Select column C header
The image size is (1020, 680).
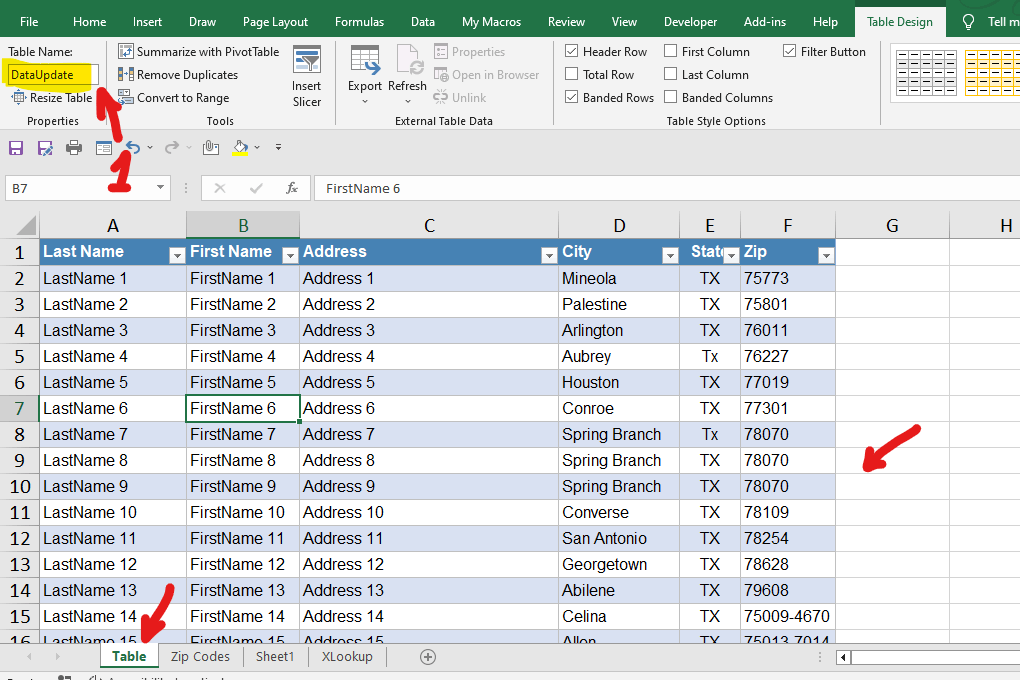(429, 226)
